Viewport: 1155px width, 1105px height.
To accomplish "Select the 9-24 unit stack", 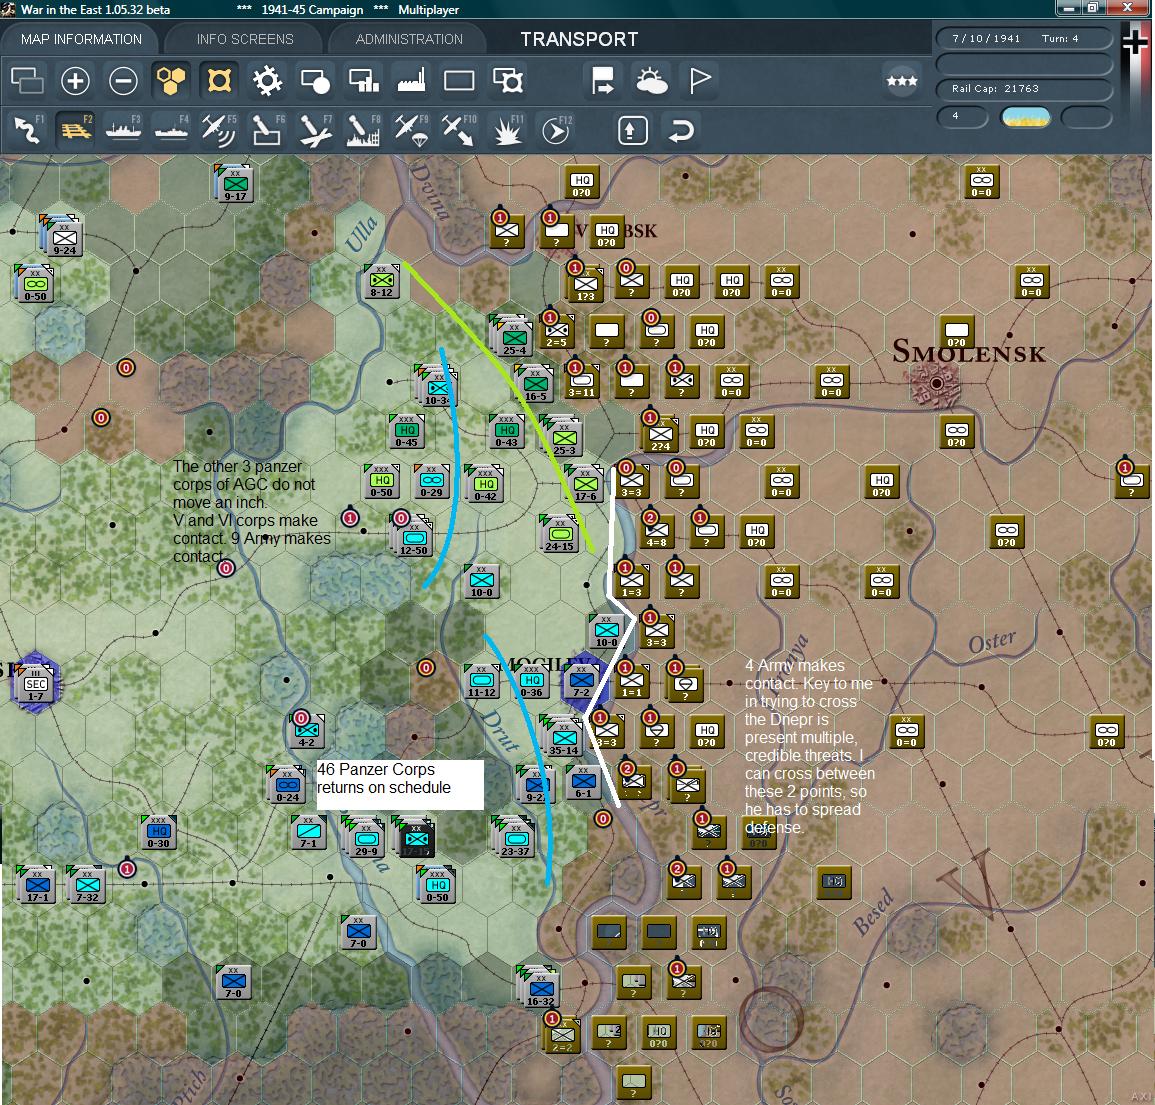I will [x=62, y=236].
